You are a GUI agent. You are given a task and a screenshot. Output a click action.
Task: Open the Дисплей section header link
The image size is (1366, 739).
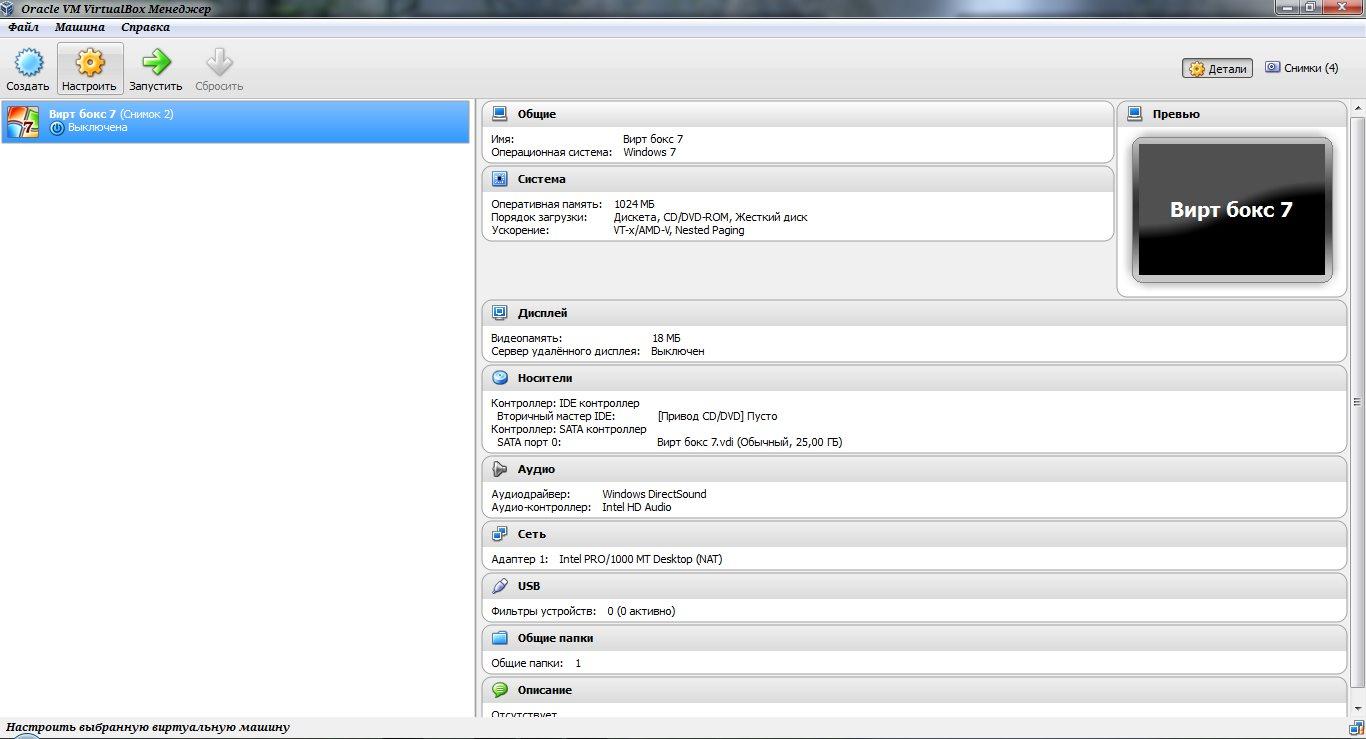point(543,313)
